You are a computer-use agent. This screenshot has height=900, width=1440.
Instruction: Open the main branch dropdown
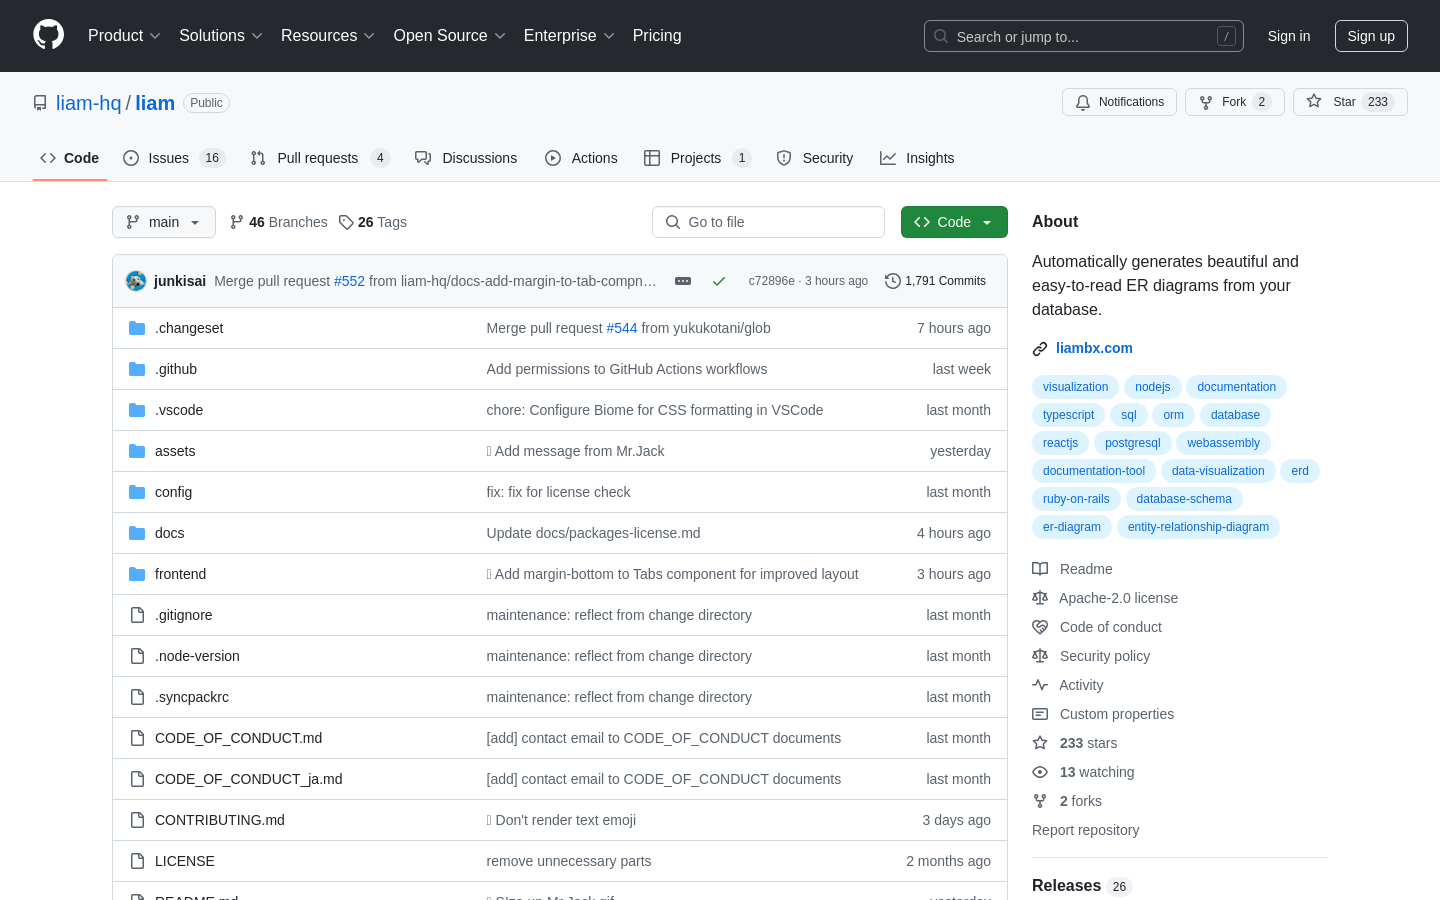[164, 222]
